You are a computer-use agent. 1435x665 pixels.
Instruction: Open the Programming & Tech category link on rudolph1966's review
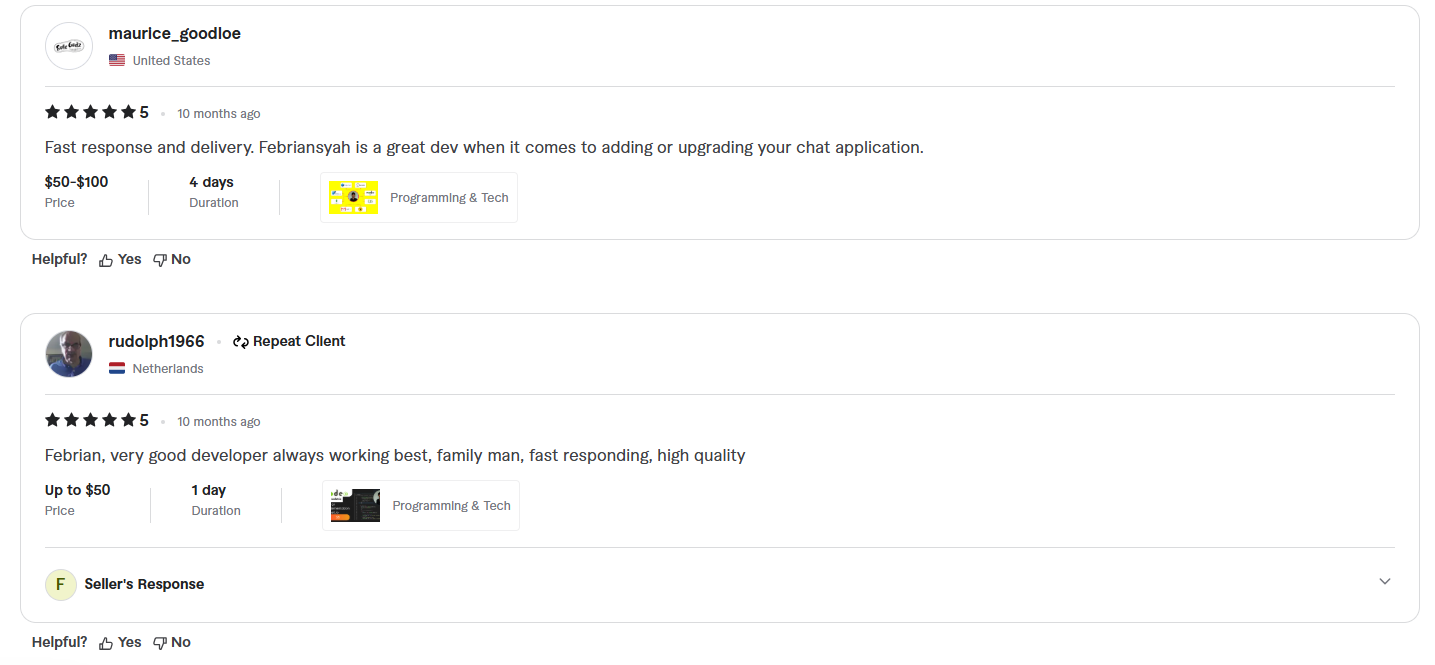pos(451,505)
